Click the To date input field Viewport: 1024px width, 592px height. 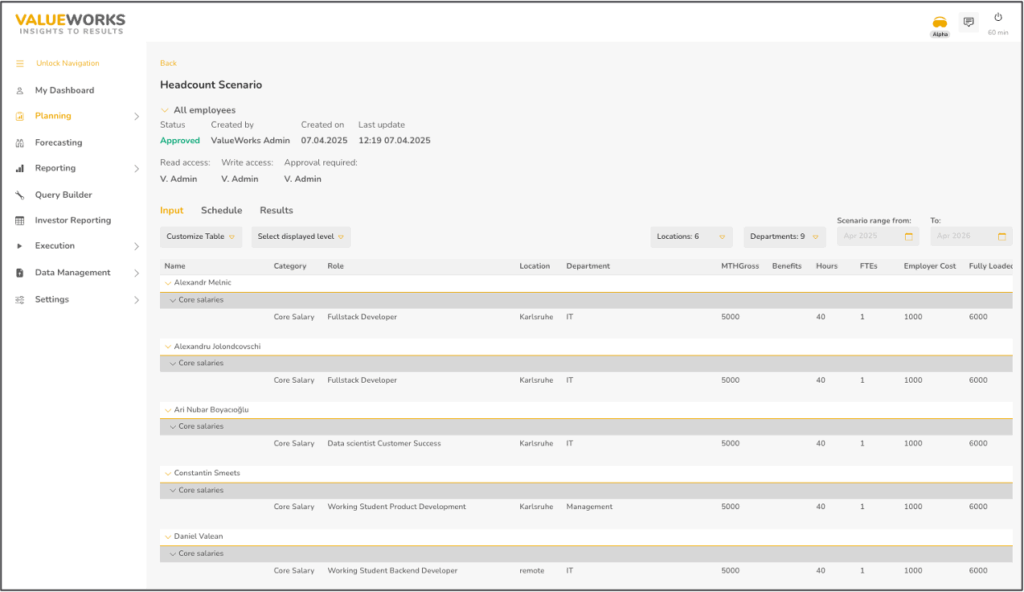point(963,237)
